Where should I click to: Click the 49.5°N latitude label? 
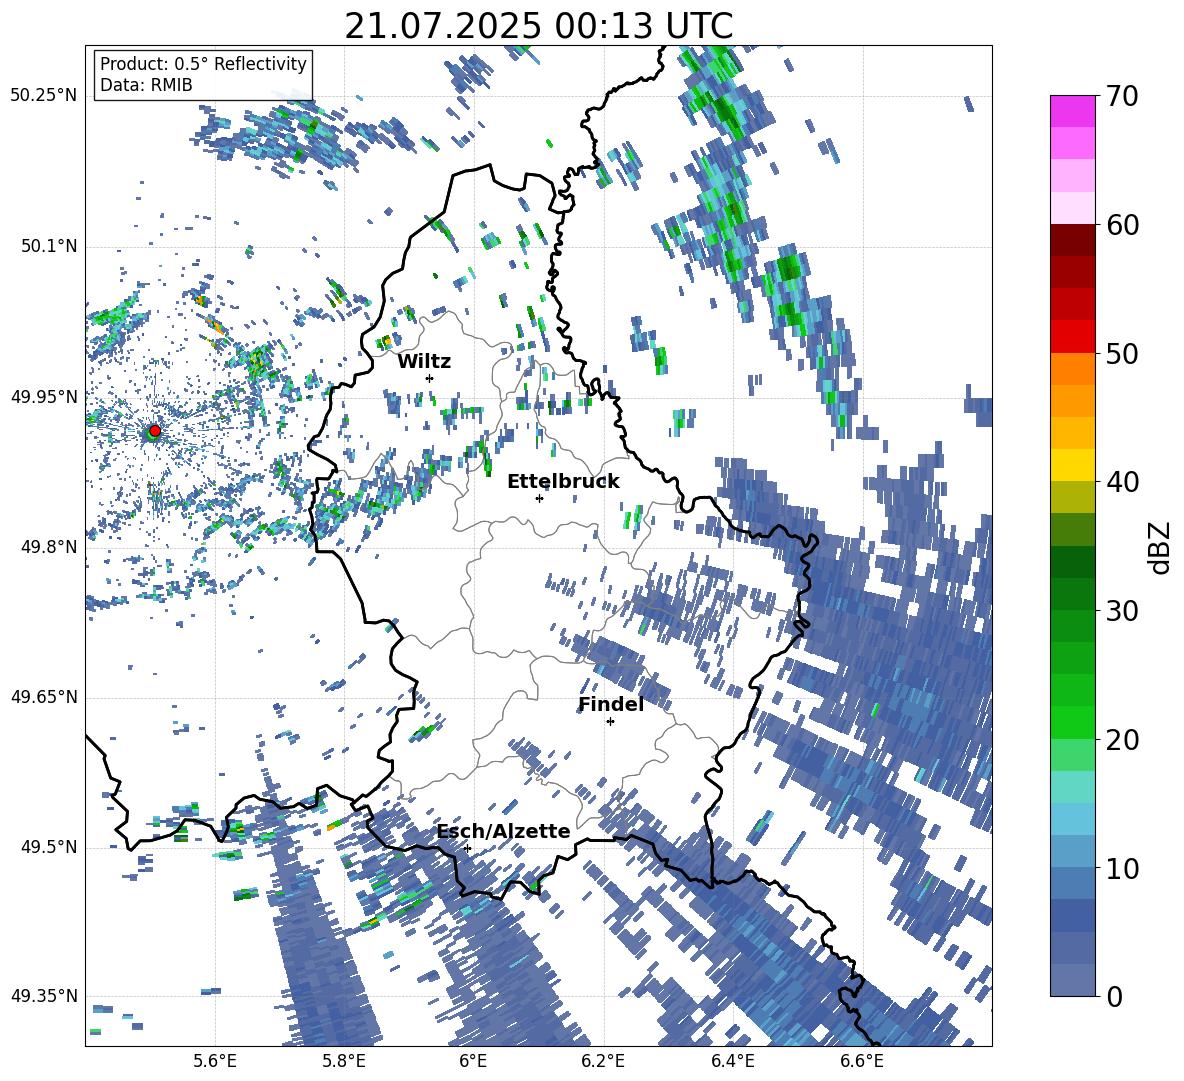48,846
